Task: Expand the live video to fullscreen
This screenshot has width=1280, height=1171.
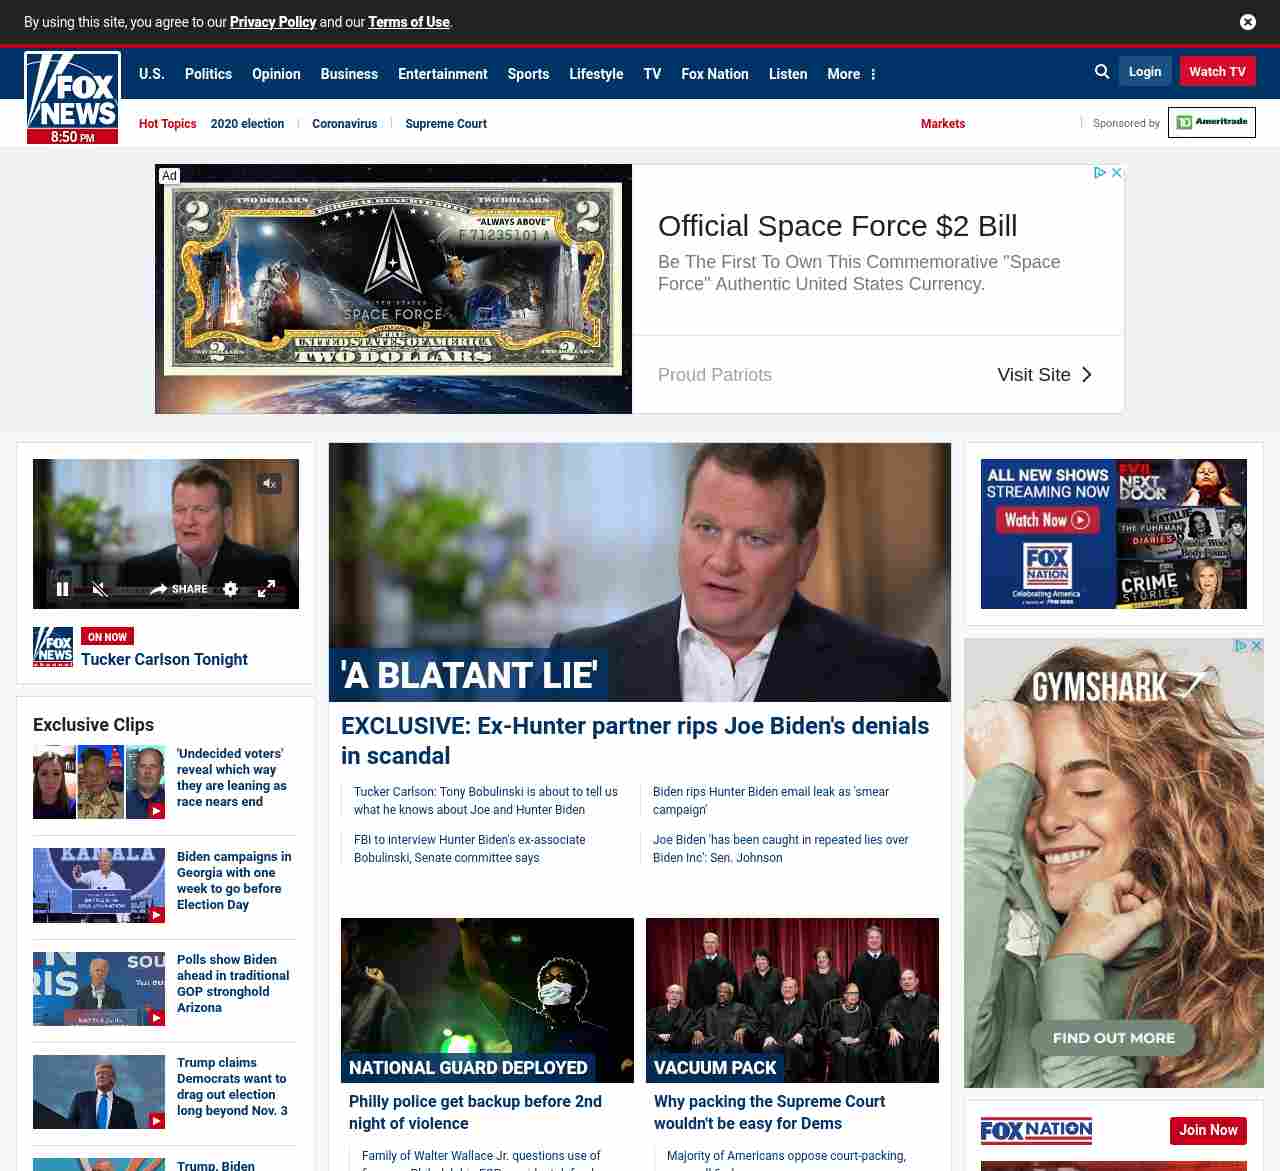Action: pyautogui.click(x=266, y=589)
